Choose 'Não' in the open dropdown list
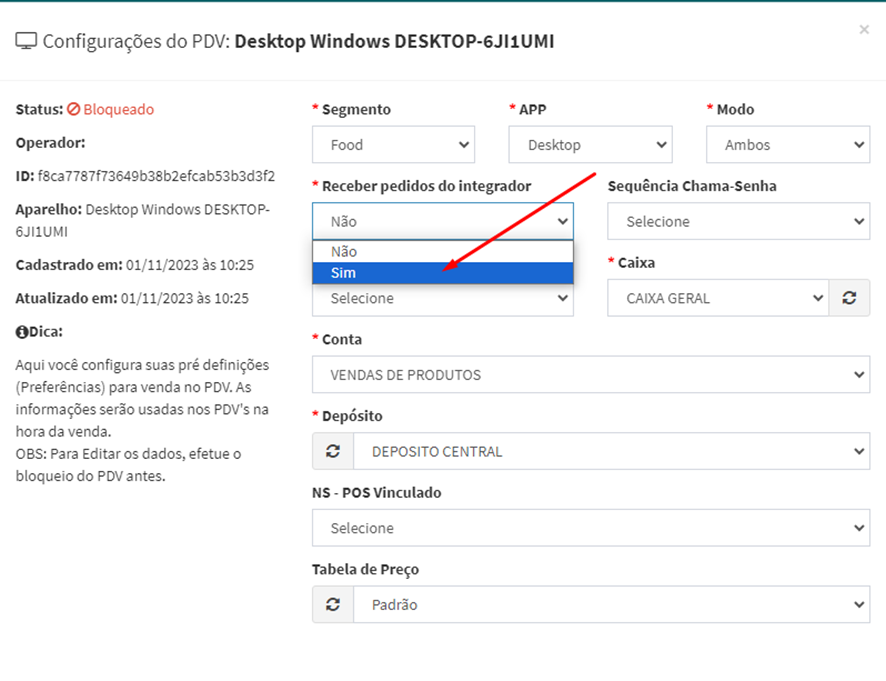This screenshot has height=681, width=886. 442,252
